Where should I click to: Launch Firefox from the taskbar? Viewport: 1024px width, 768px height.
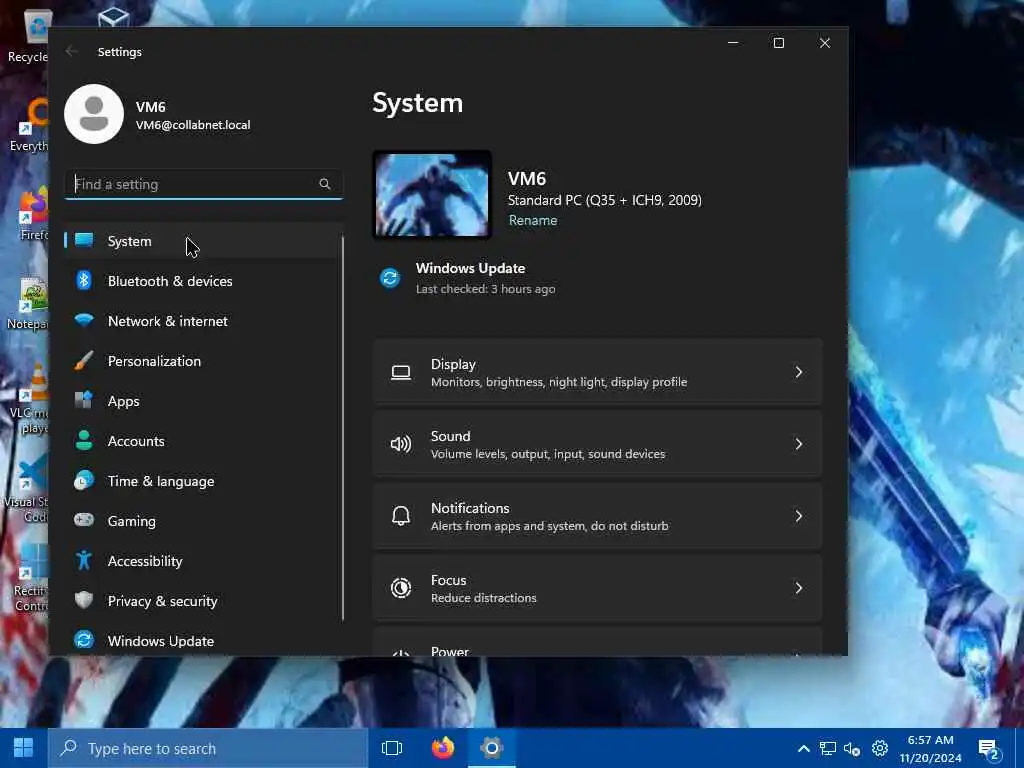[x=443, y=748]
